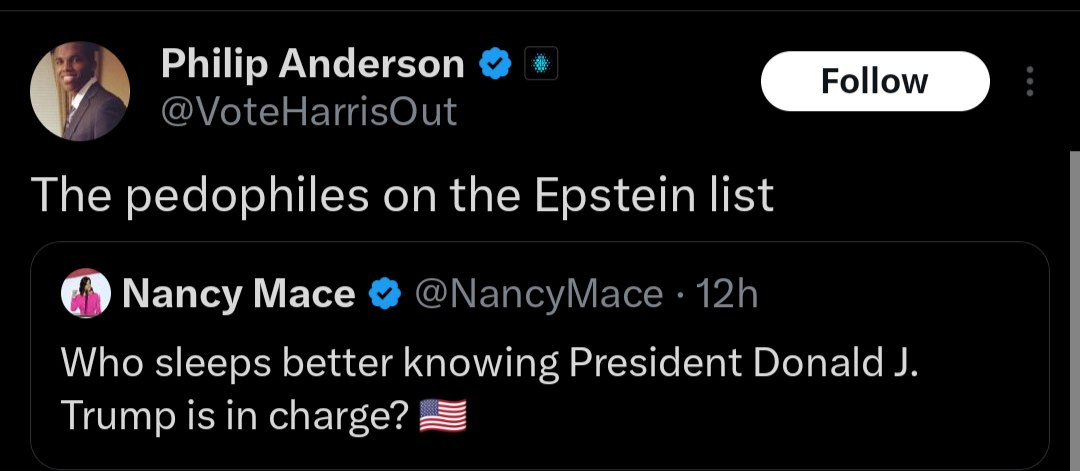Viewport: 1080px width, 471px height.
Task: Open Philip Anderson's profile picture
Action: 80,91
